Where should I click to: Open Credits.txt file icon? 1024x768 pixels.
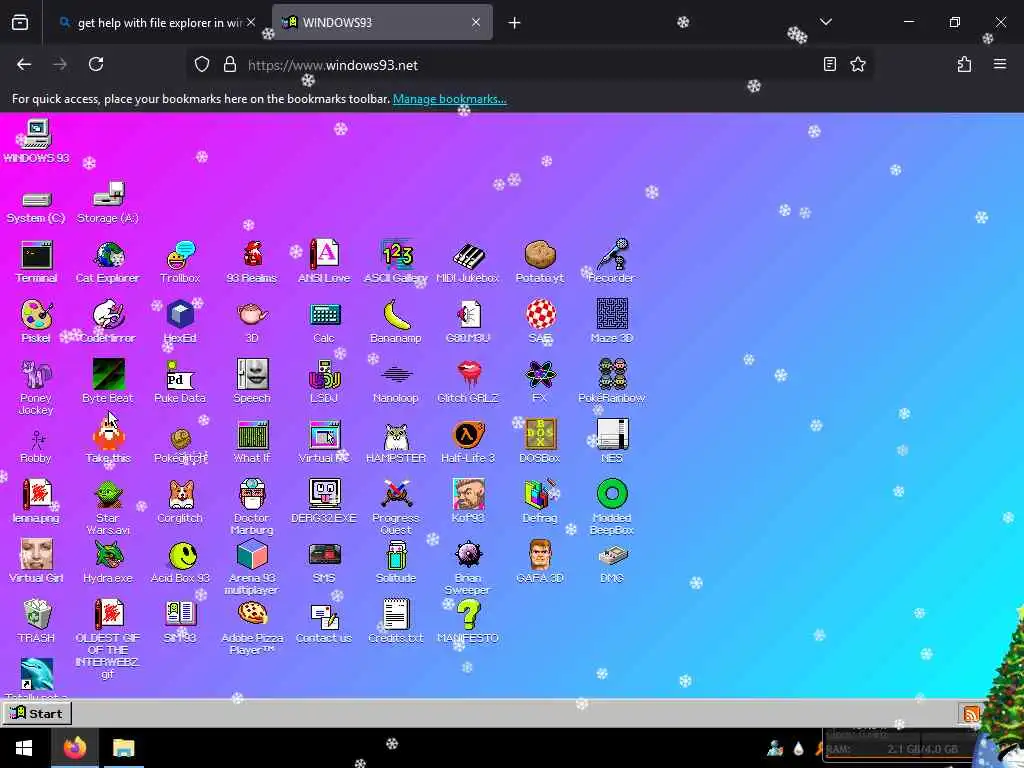[396, 622]
